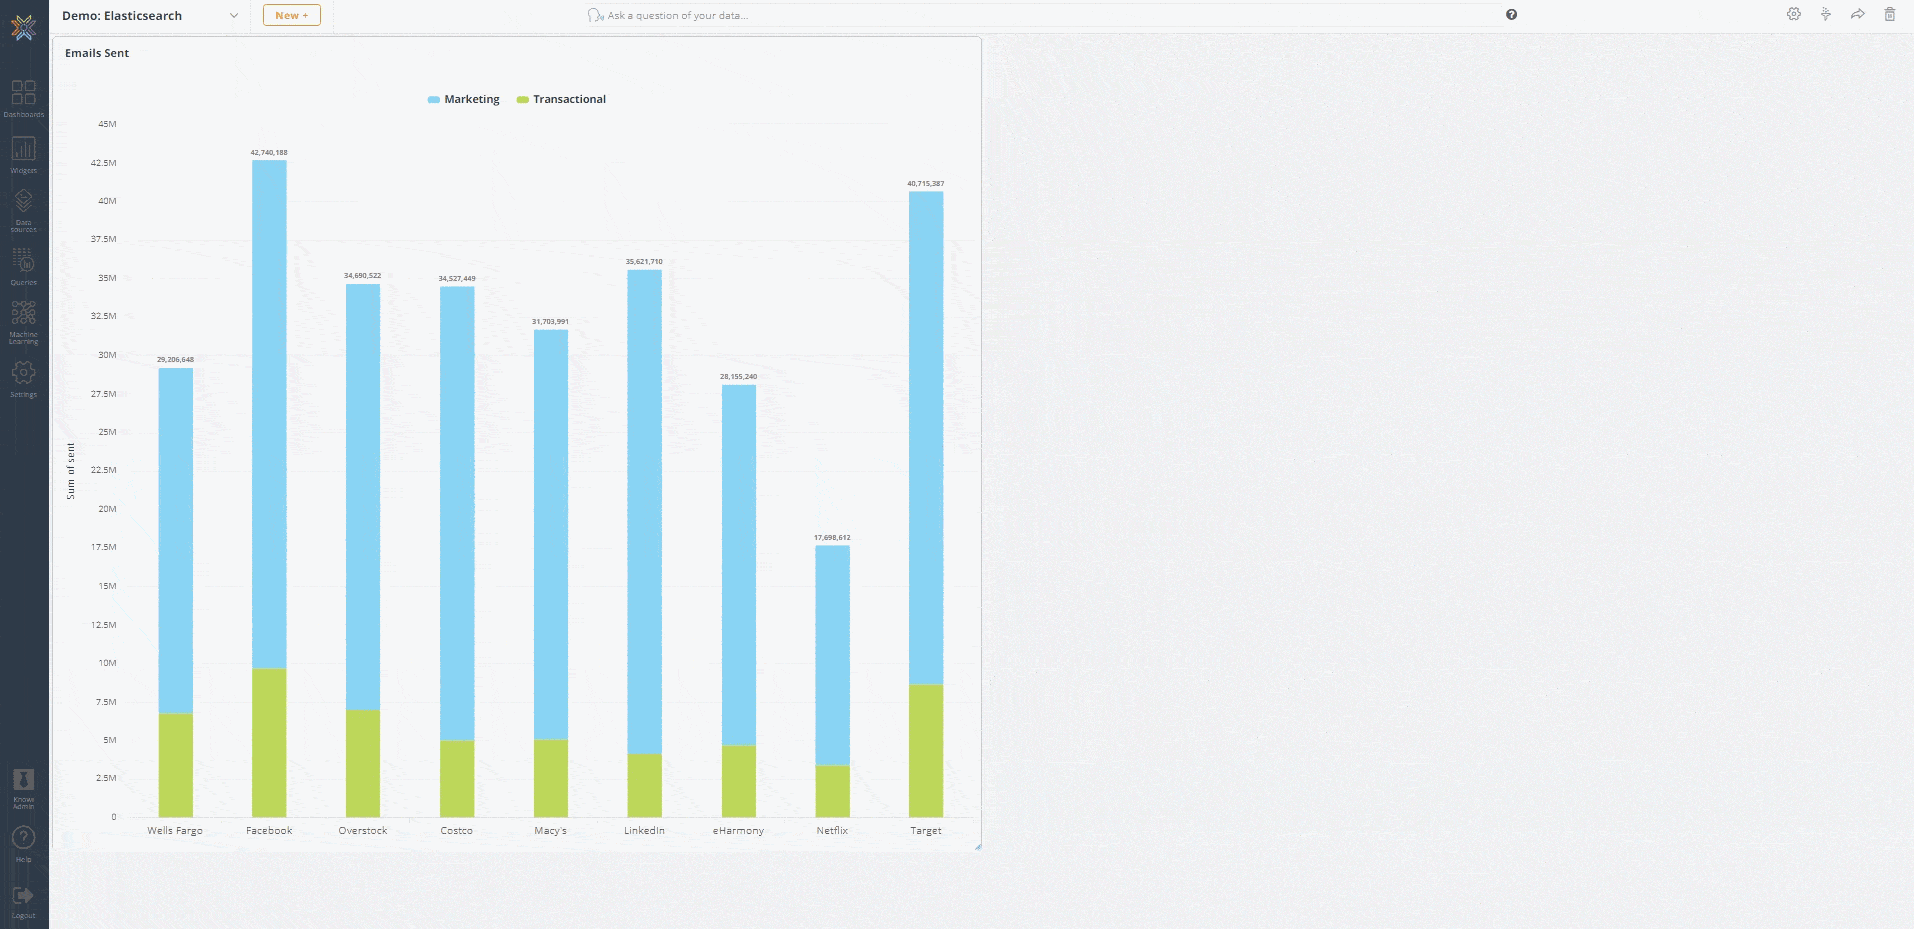
Task: Open Help in the sidebar
Action: (x=23, y=843)
